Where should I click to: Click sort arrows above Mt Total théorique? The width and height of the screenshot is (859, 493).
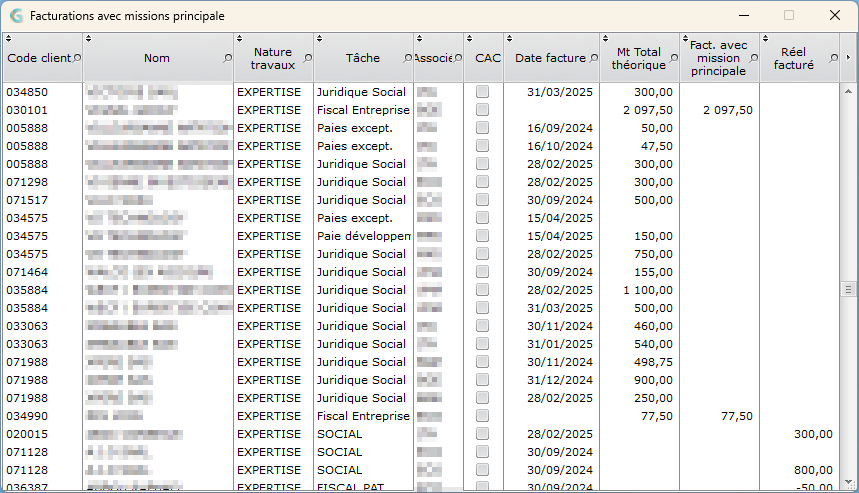click(605, 38)
